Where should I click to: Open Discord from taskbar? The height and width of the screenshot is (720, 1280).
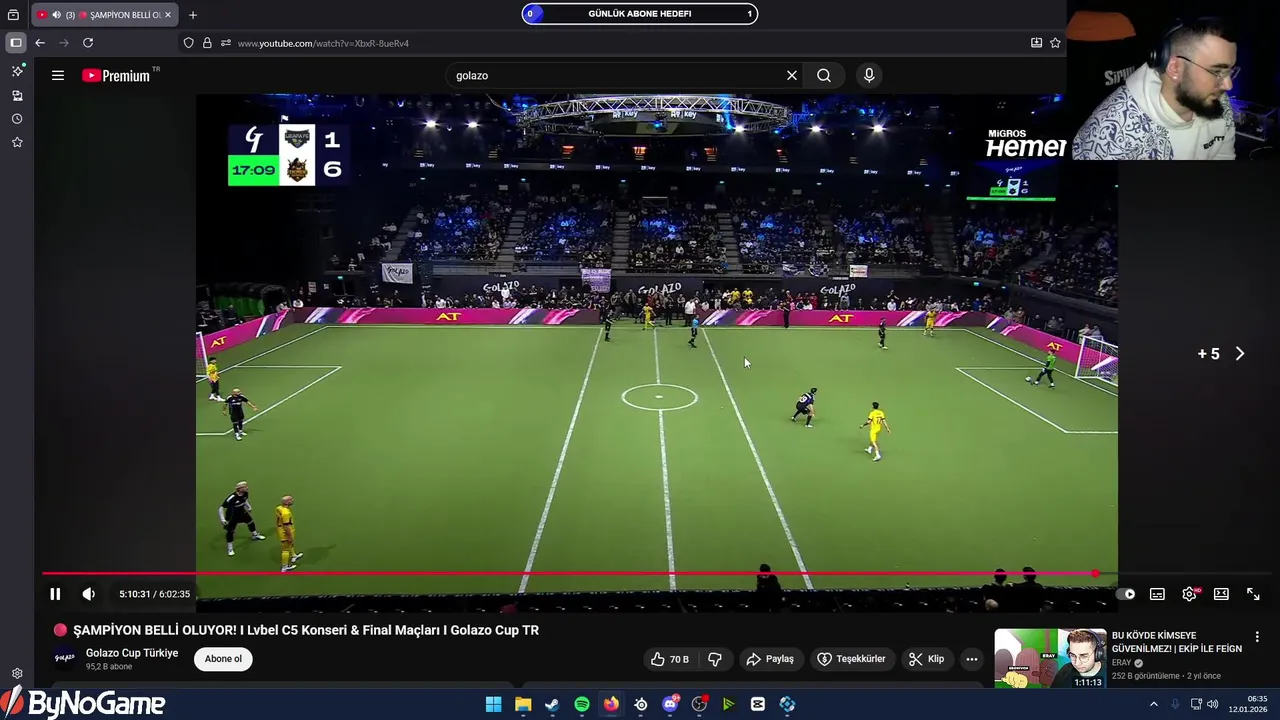click(x=670, y=704)
